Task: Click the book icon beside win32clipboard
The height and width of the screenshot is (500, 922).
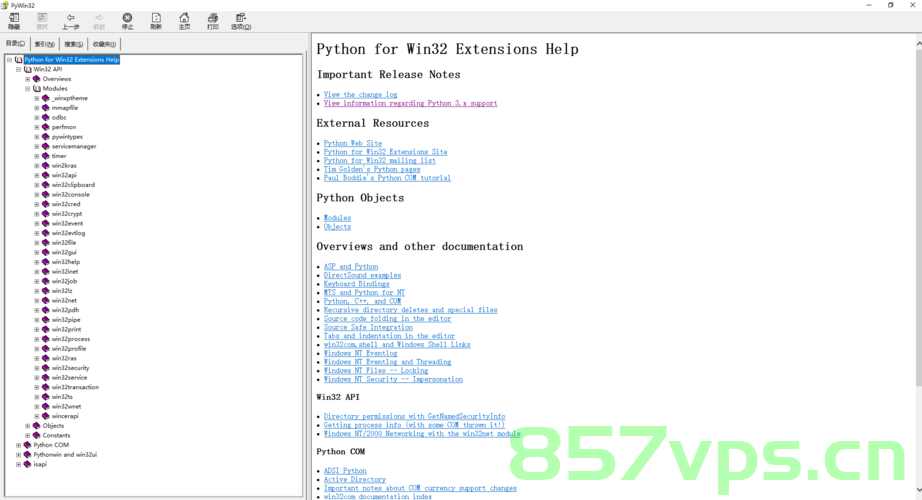Action: [45, 185]
